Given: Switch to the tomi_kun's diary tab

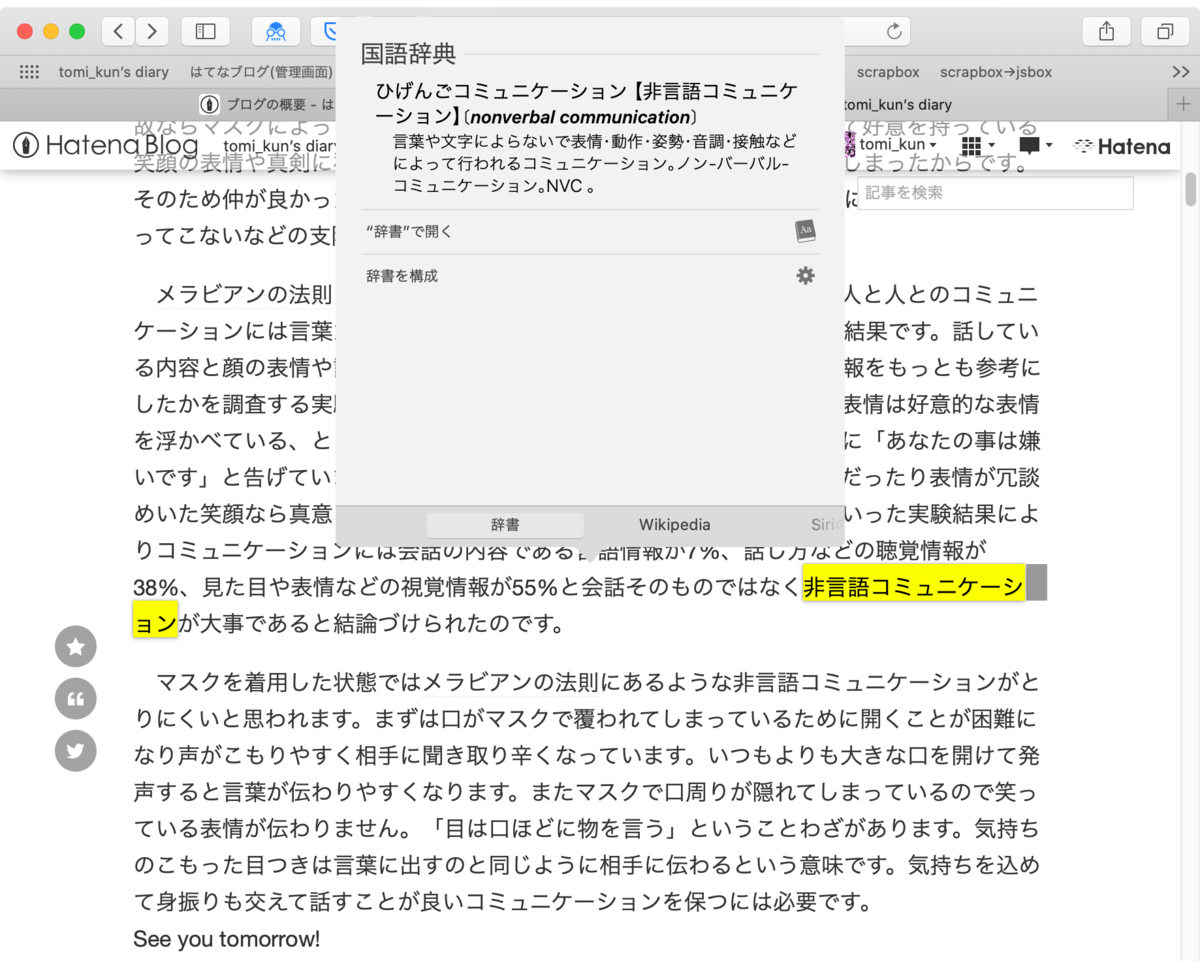Looking at the screenshot, I should pyautogui.click(x=897, y=104).
